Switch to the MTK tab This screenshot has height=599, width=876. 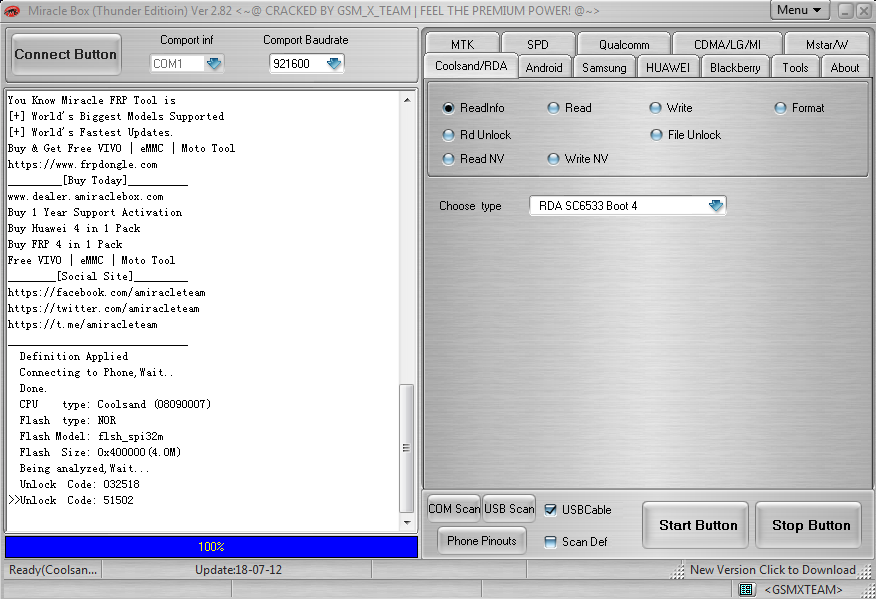[463, 44]
